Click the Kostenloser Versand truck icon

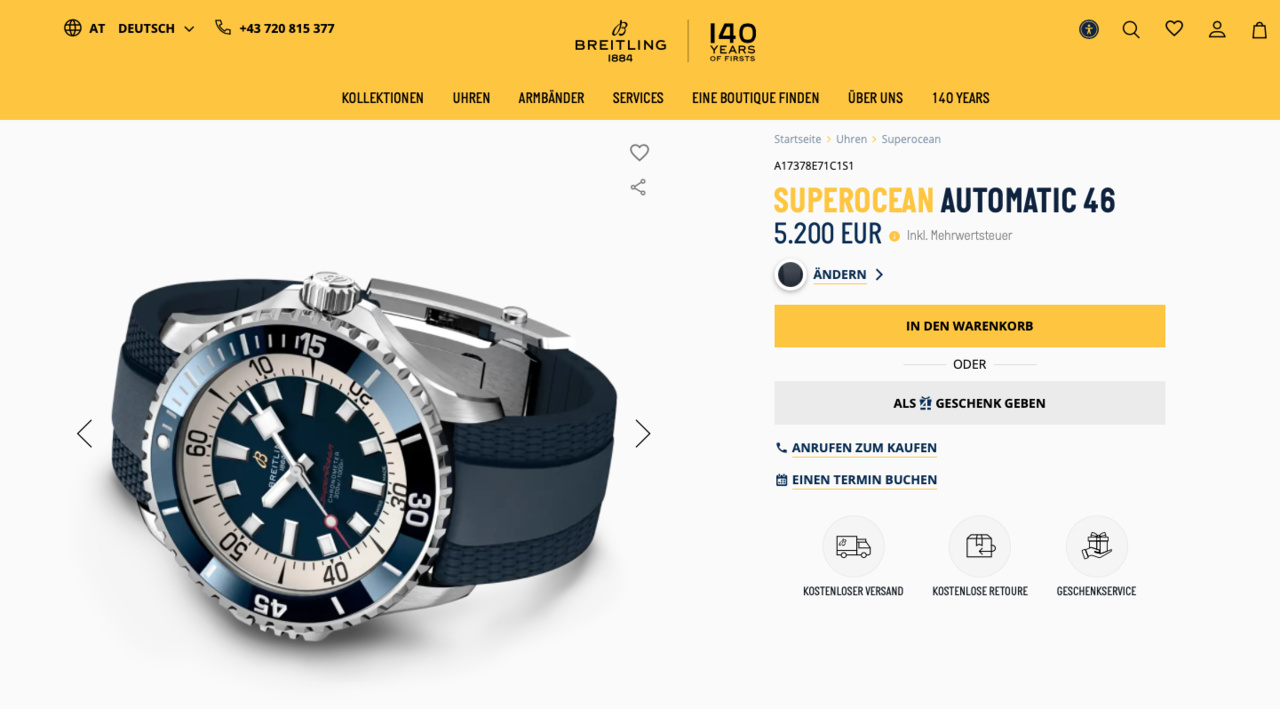[853, 546]
